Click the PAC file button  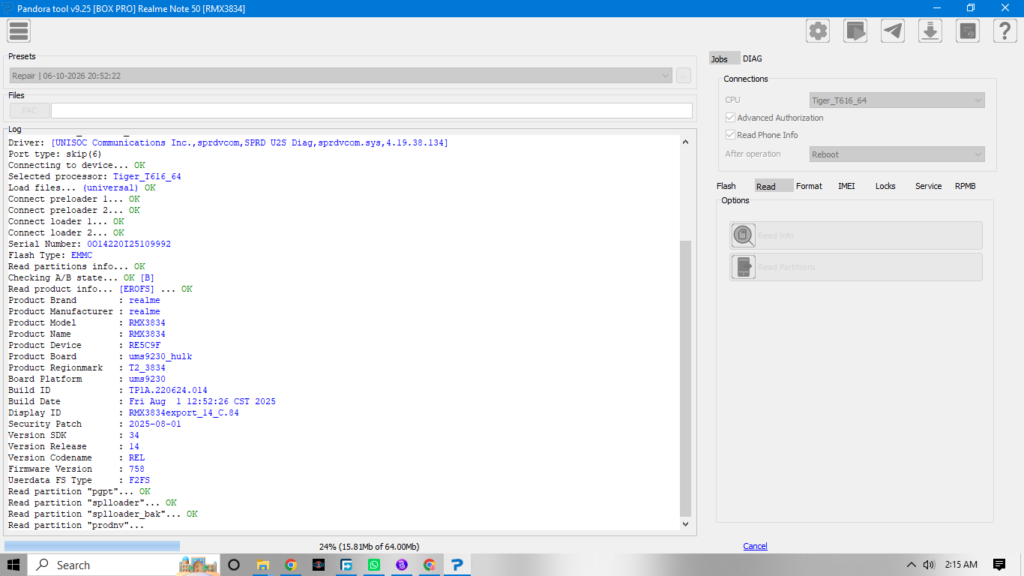pos(29,110)
